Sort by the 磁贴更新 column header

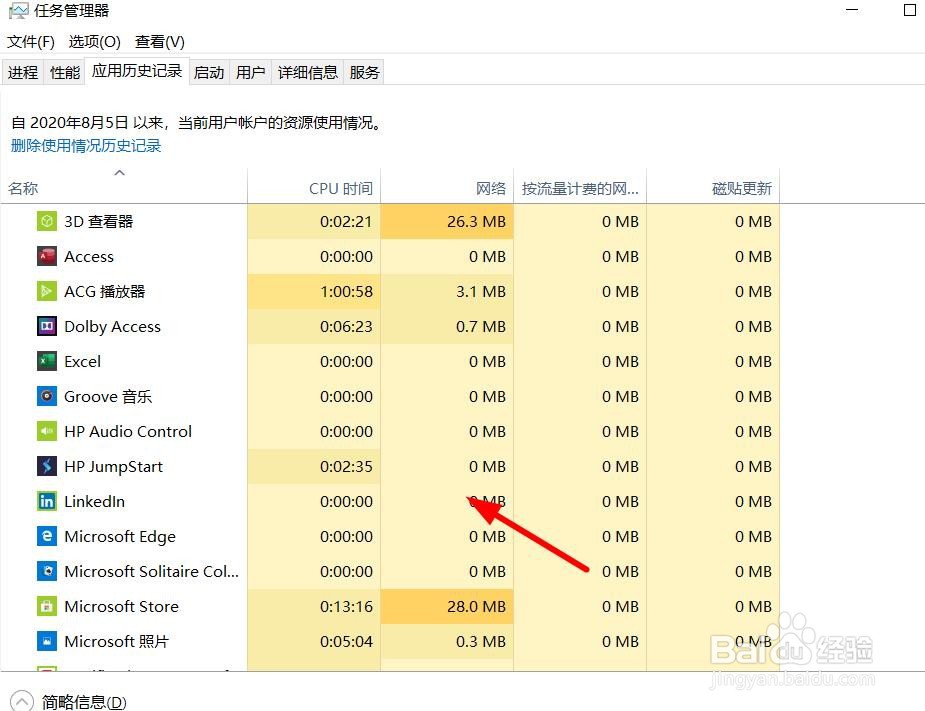713,186
